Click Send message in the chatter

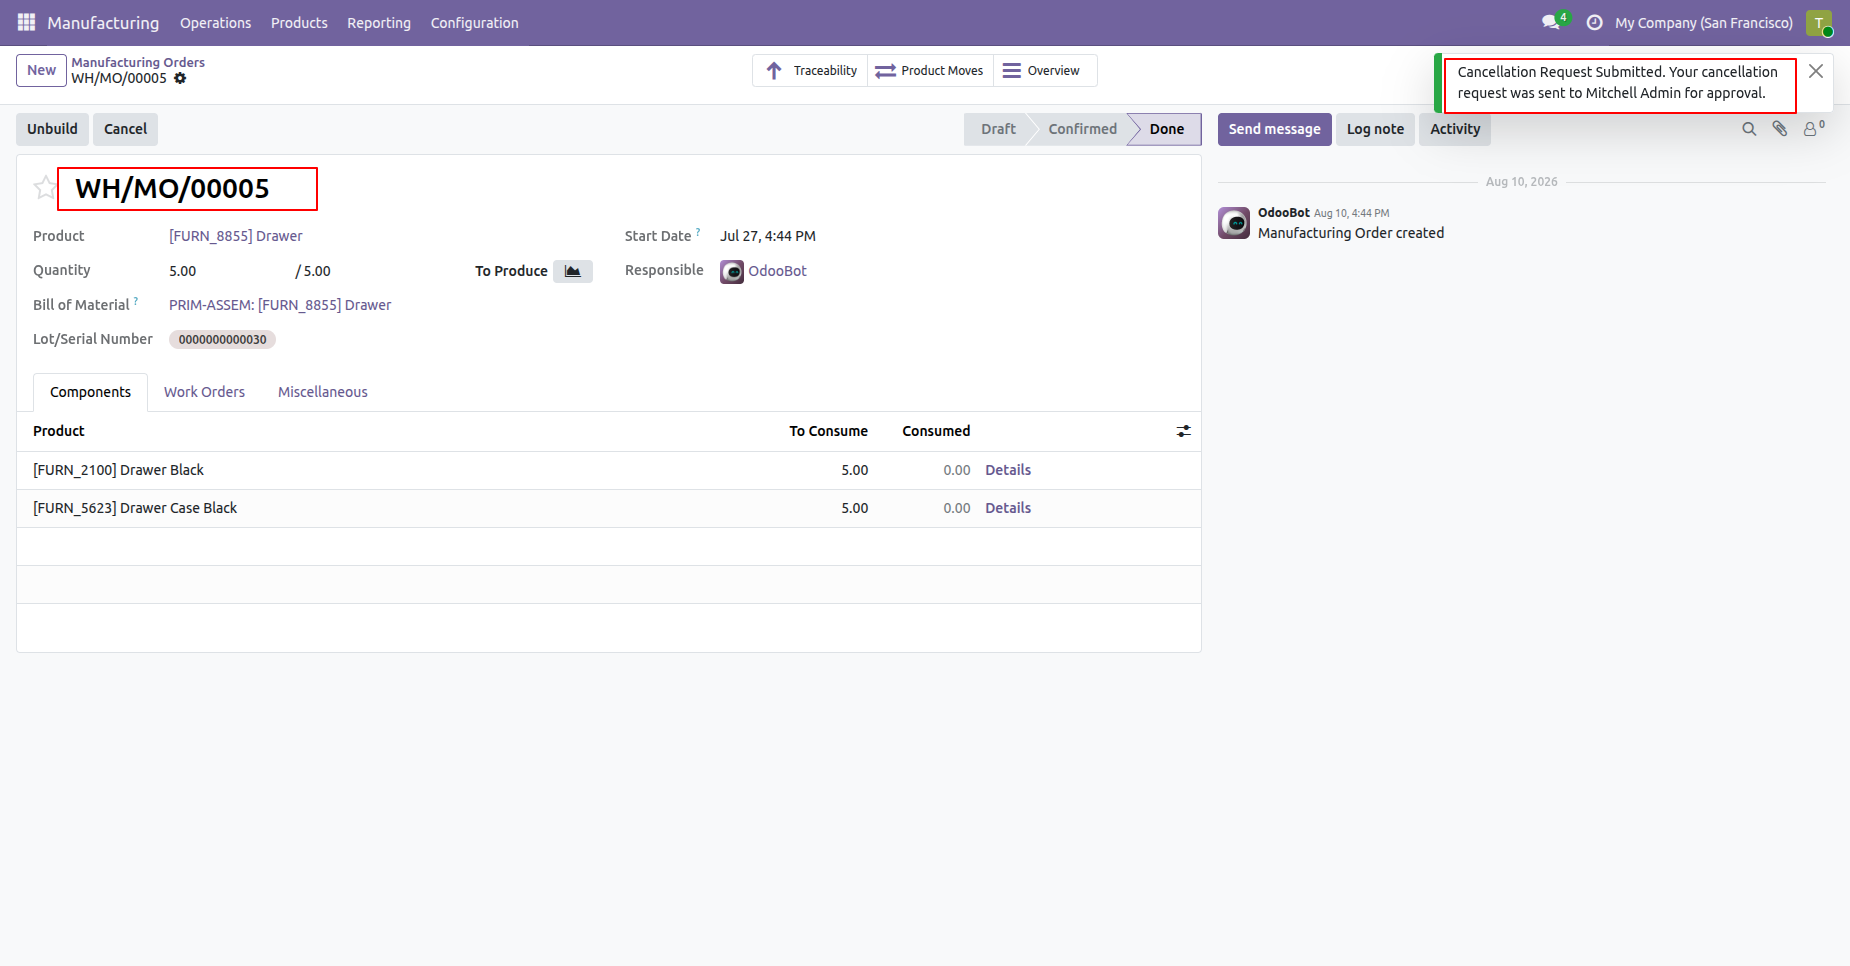(1274, 129)
